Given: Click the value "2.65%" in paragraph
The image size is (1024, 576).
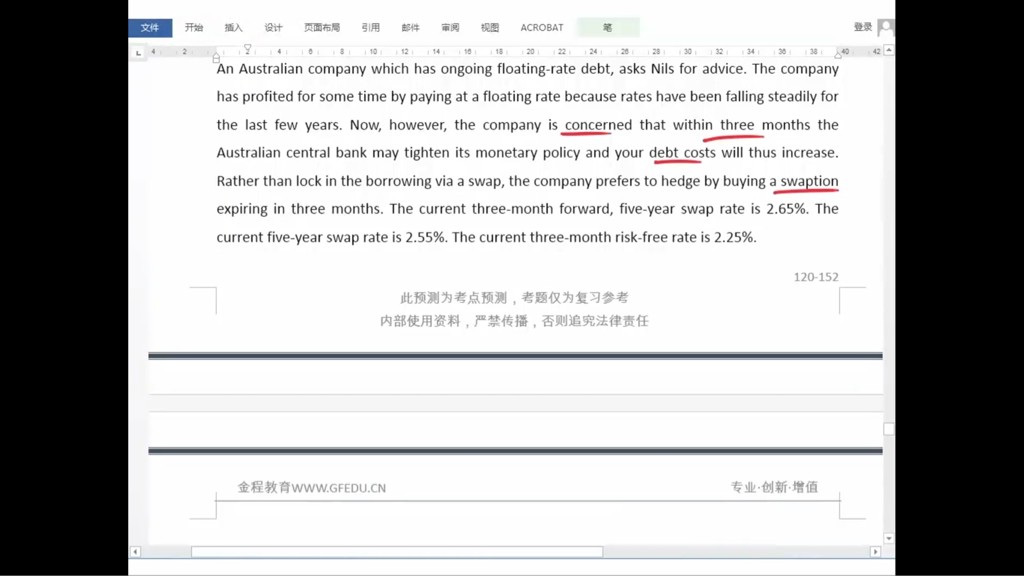Looking at the screenshot, I should (x=788, y=209).
